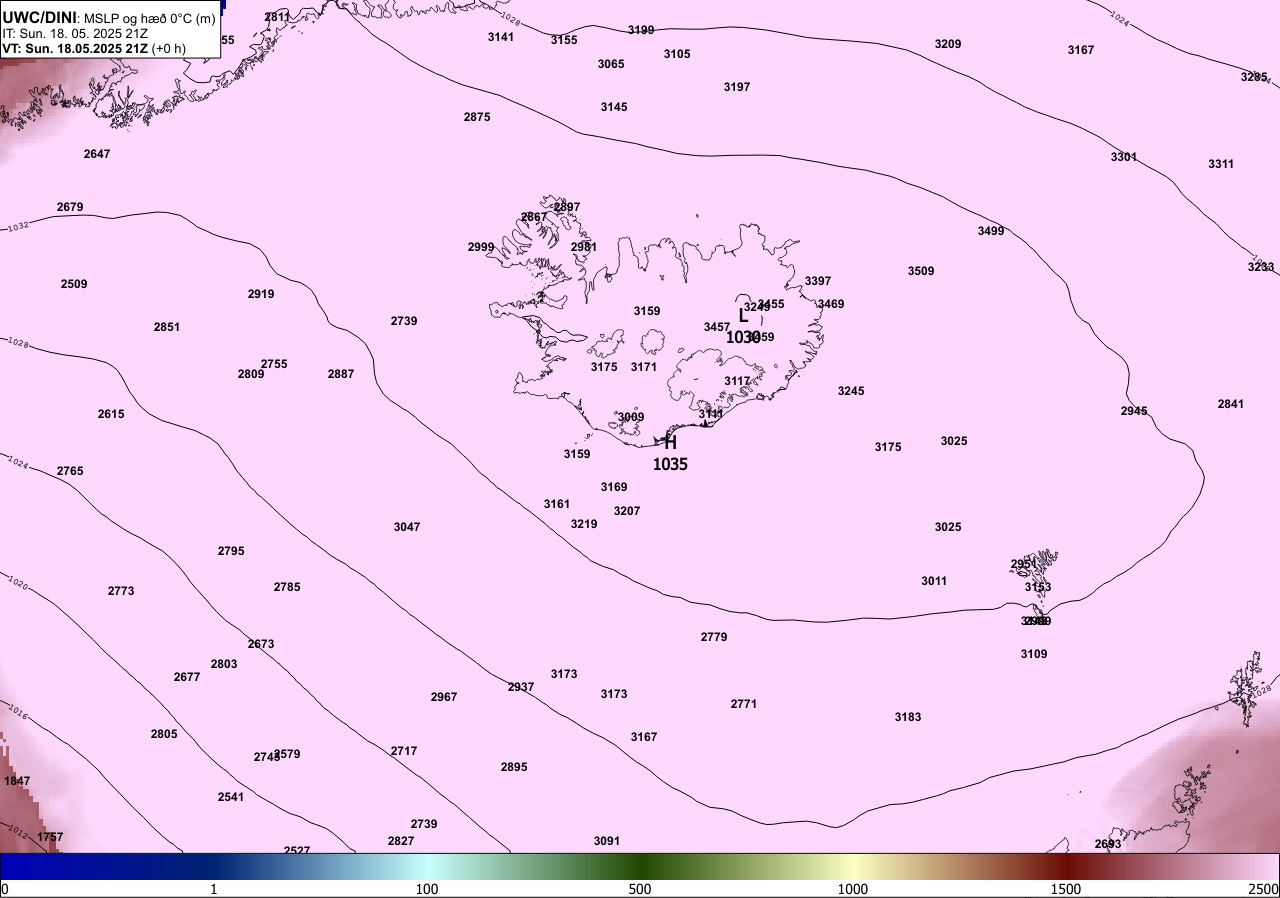The image size is (1280, 898).
Task: Click the 1016 isobar label
Action: click(x=18, y=712)
